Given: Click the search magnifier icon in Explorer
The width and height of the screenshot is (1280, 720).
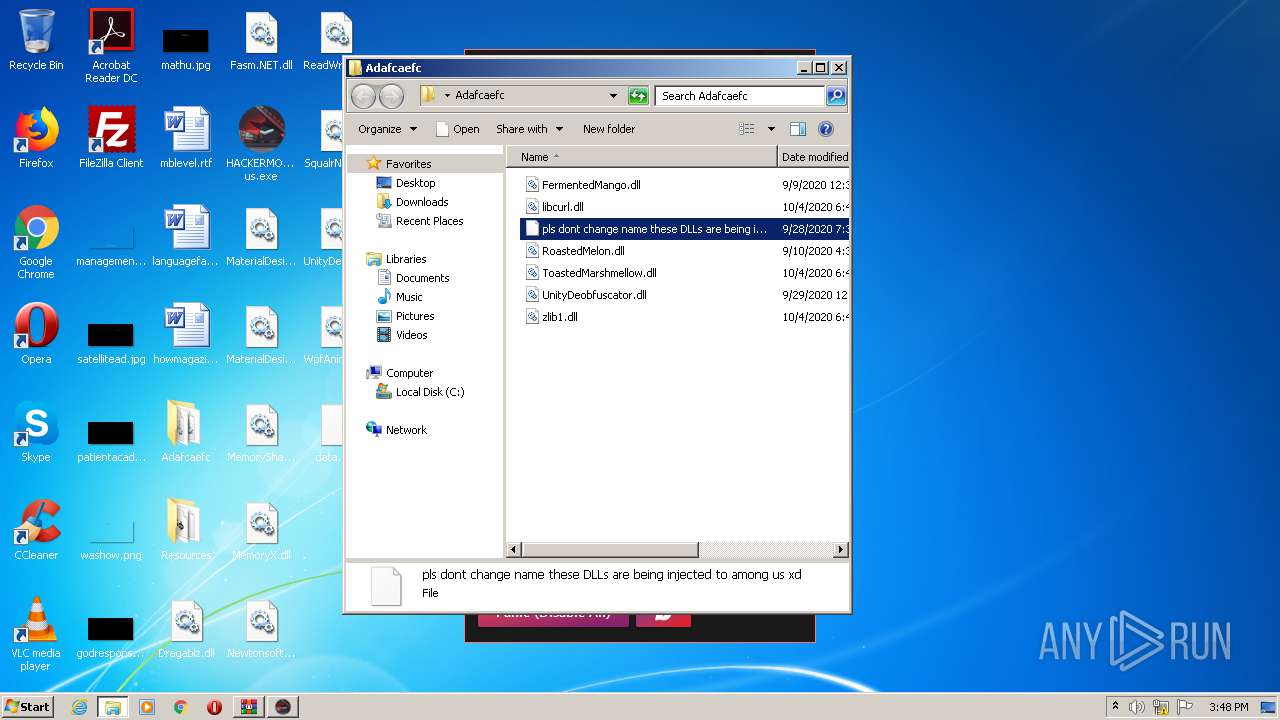Looking at the screenshot, I should point(836,96).
